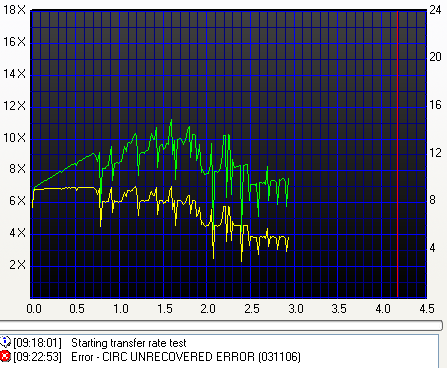The width and height of the screenshot is (447, 368).
Task: Click the 18X label on the left axis
Action: pyautogui.click(x=14, y=10)
